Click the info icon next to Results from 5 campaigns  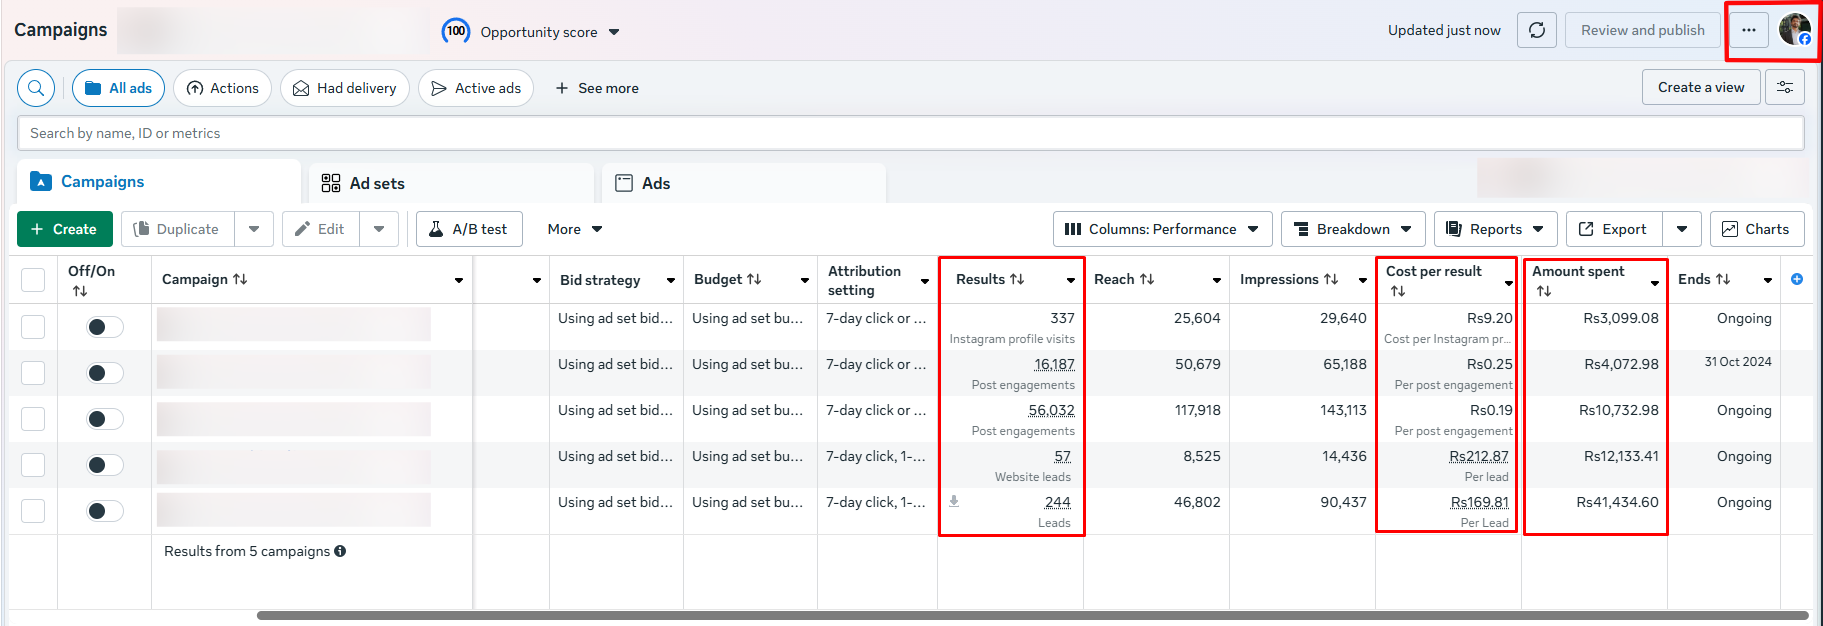(340, 551)
